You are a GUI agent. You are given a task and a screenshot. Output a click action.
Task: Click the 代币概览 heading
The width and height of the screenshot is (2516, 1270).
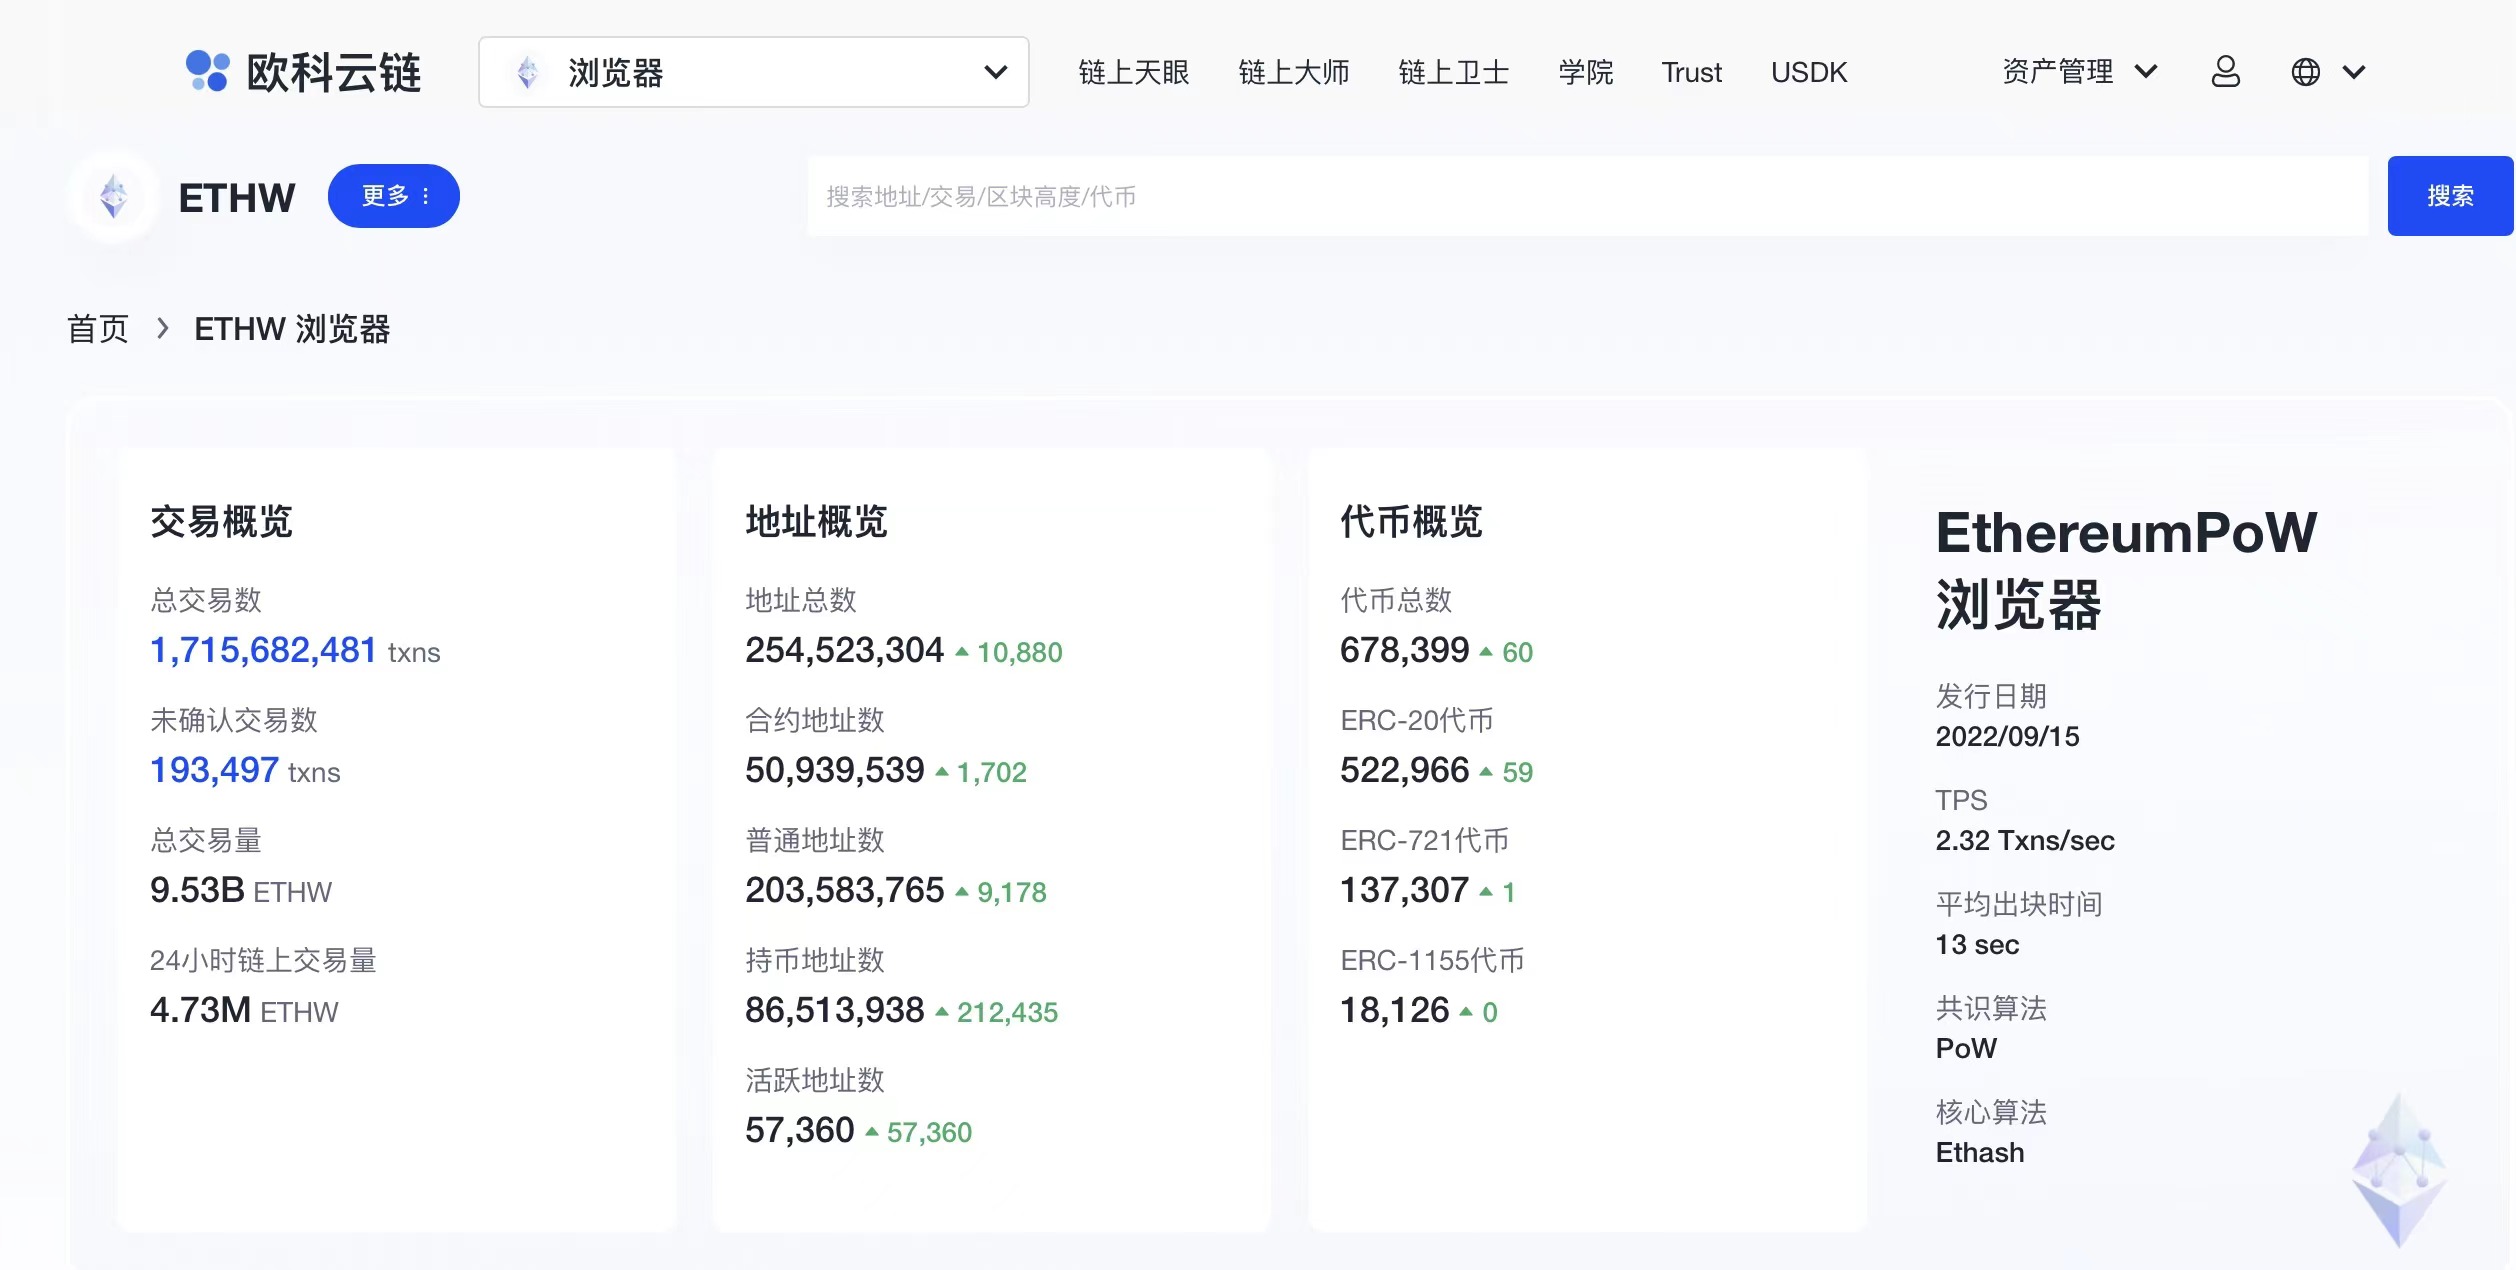(1411, 522)
